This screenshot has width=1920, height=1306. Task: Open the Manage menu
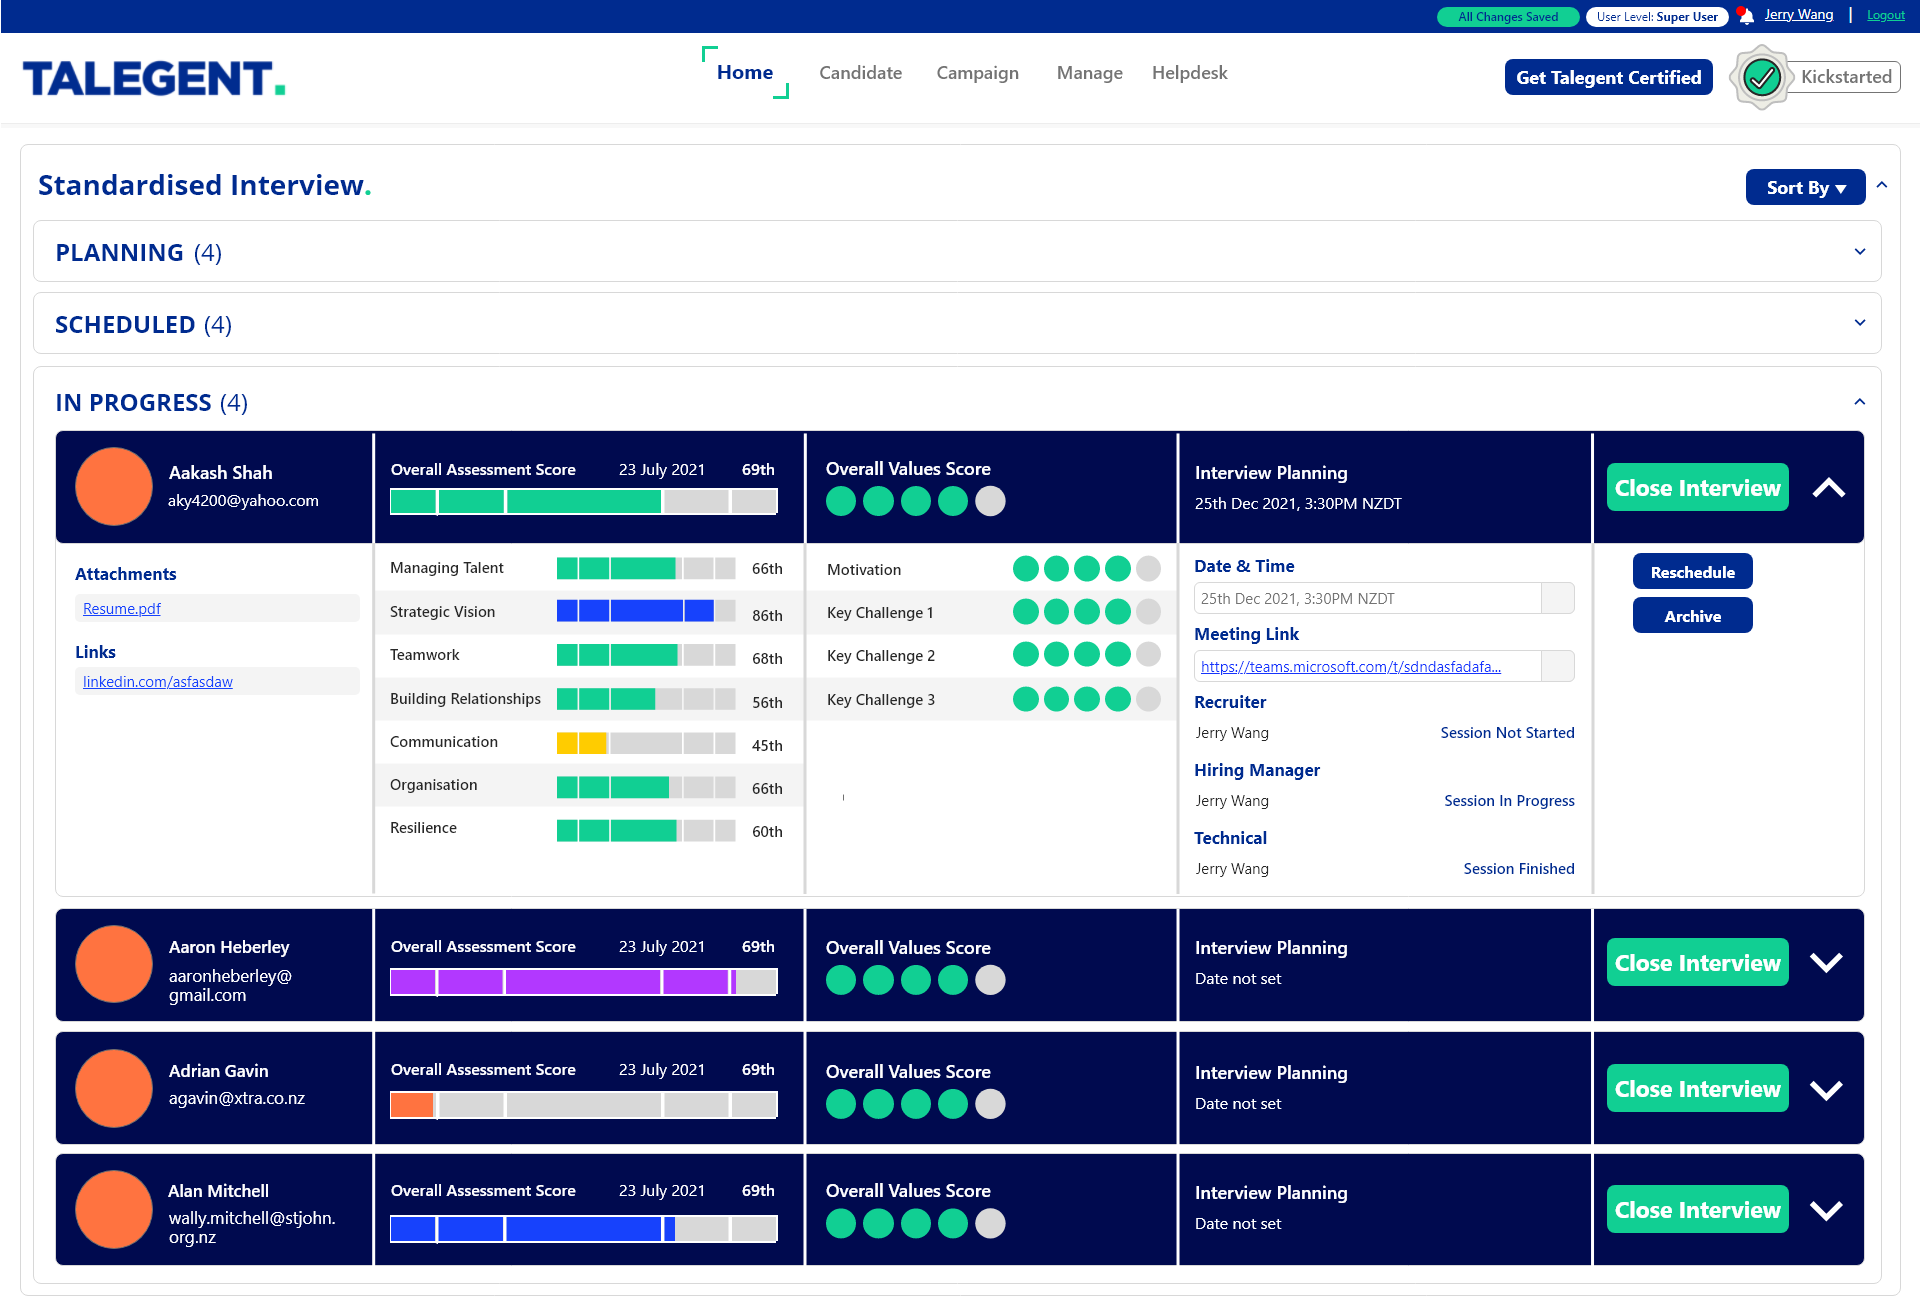click(x=1089, y=73)
